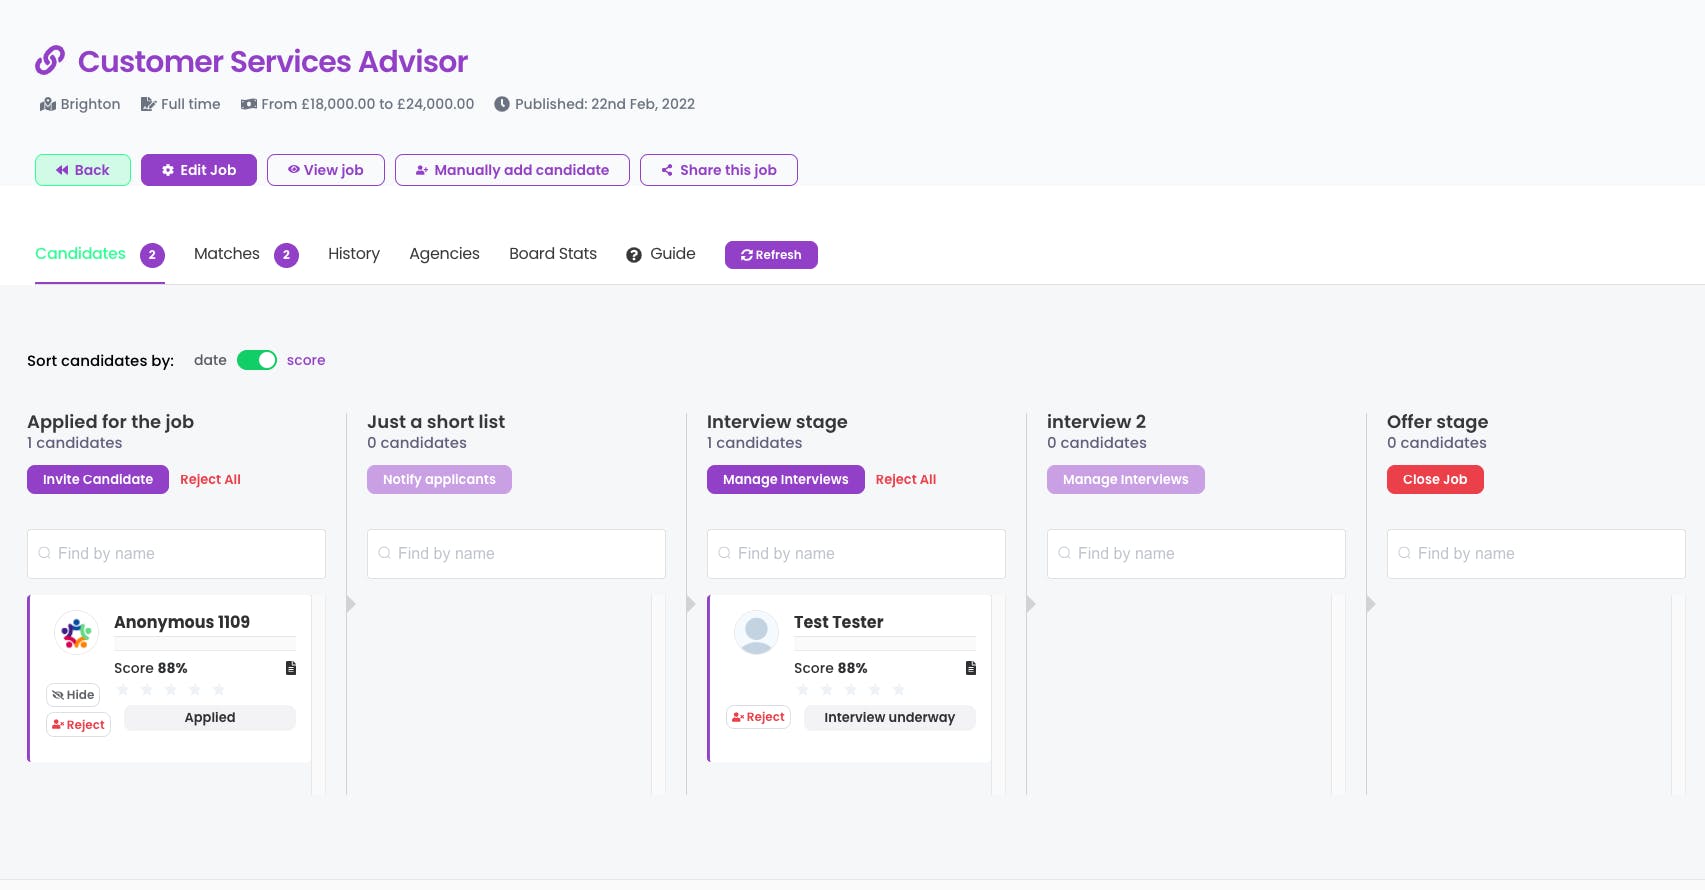Focus Find by name in short list column
This screenshot has width=1705, height=890.
tap(516, 554)
